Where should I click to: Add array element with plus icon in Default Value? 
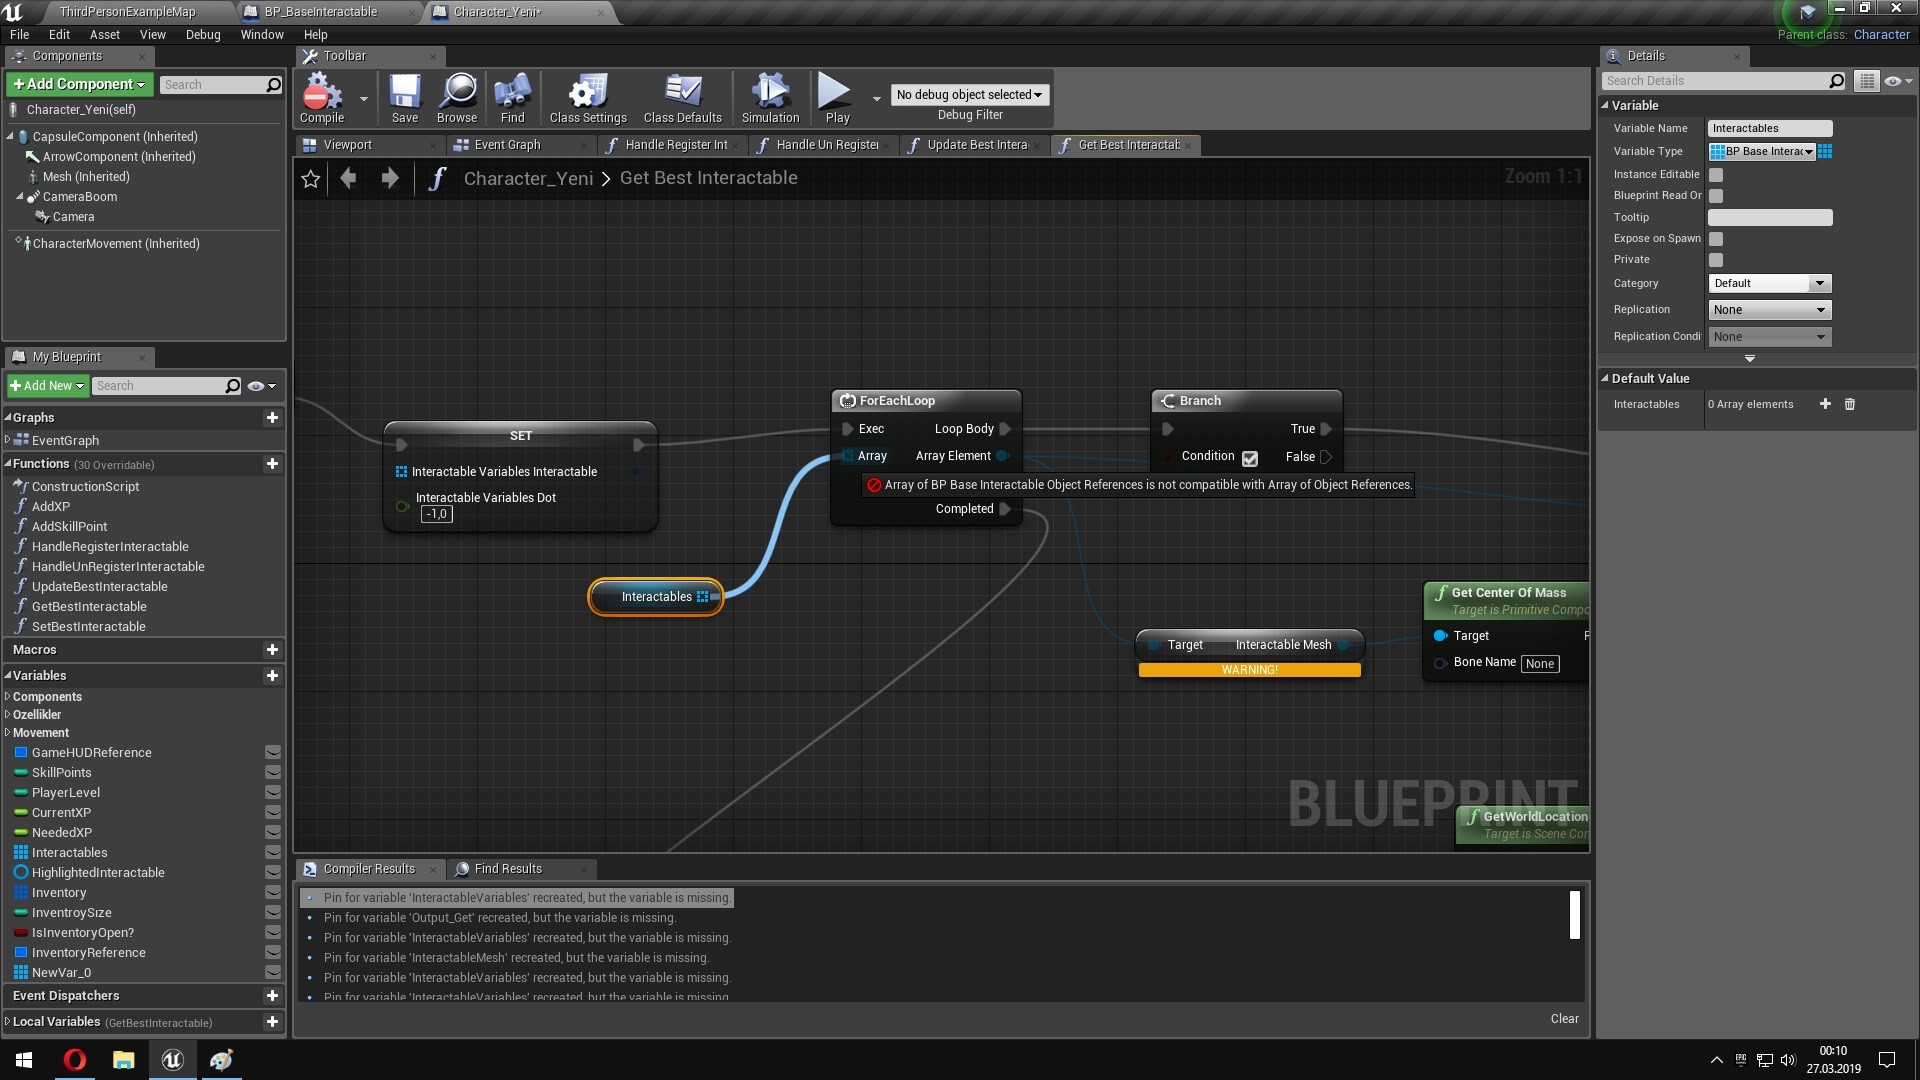(x=1825, y=404)
